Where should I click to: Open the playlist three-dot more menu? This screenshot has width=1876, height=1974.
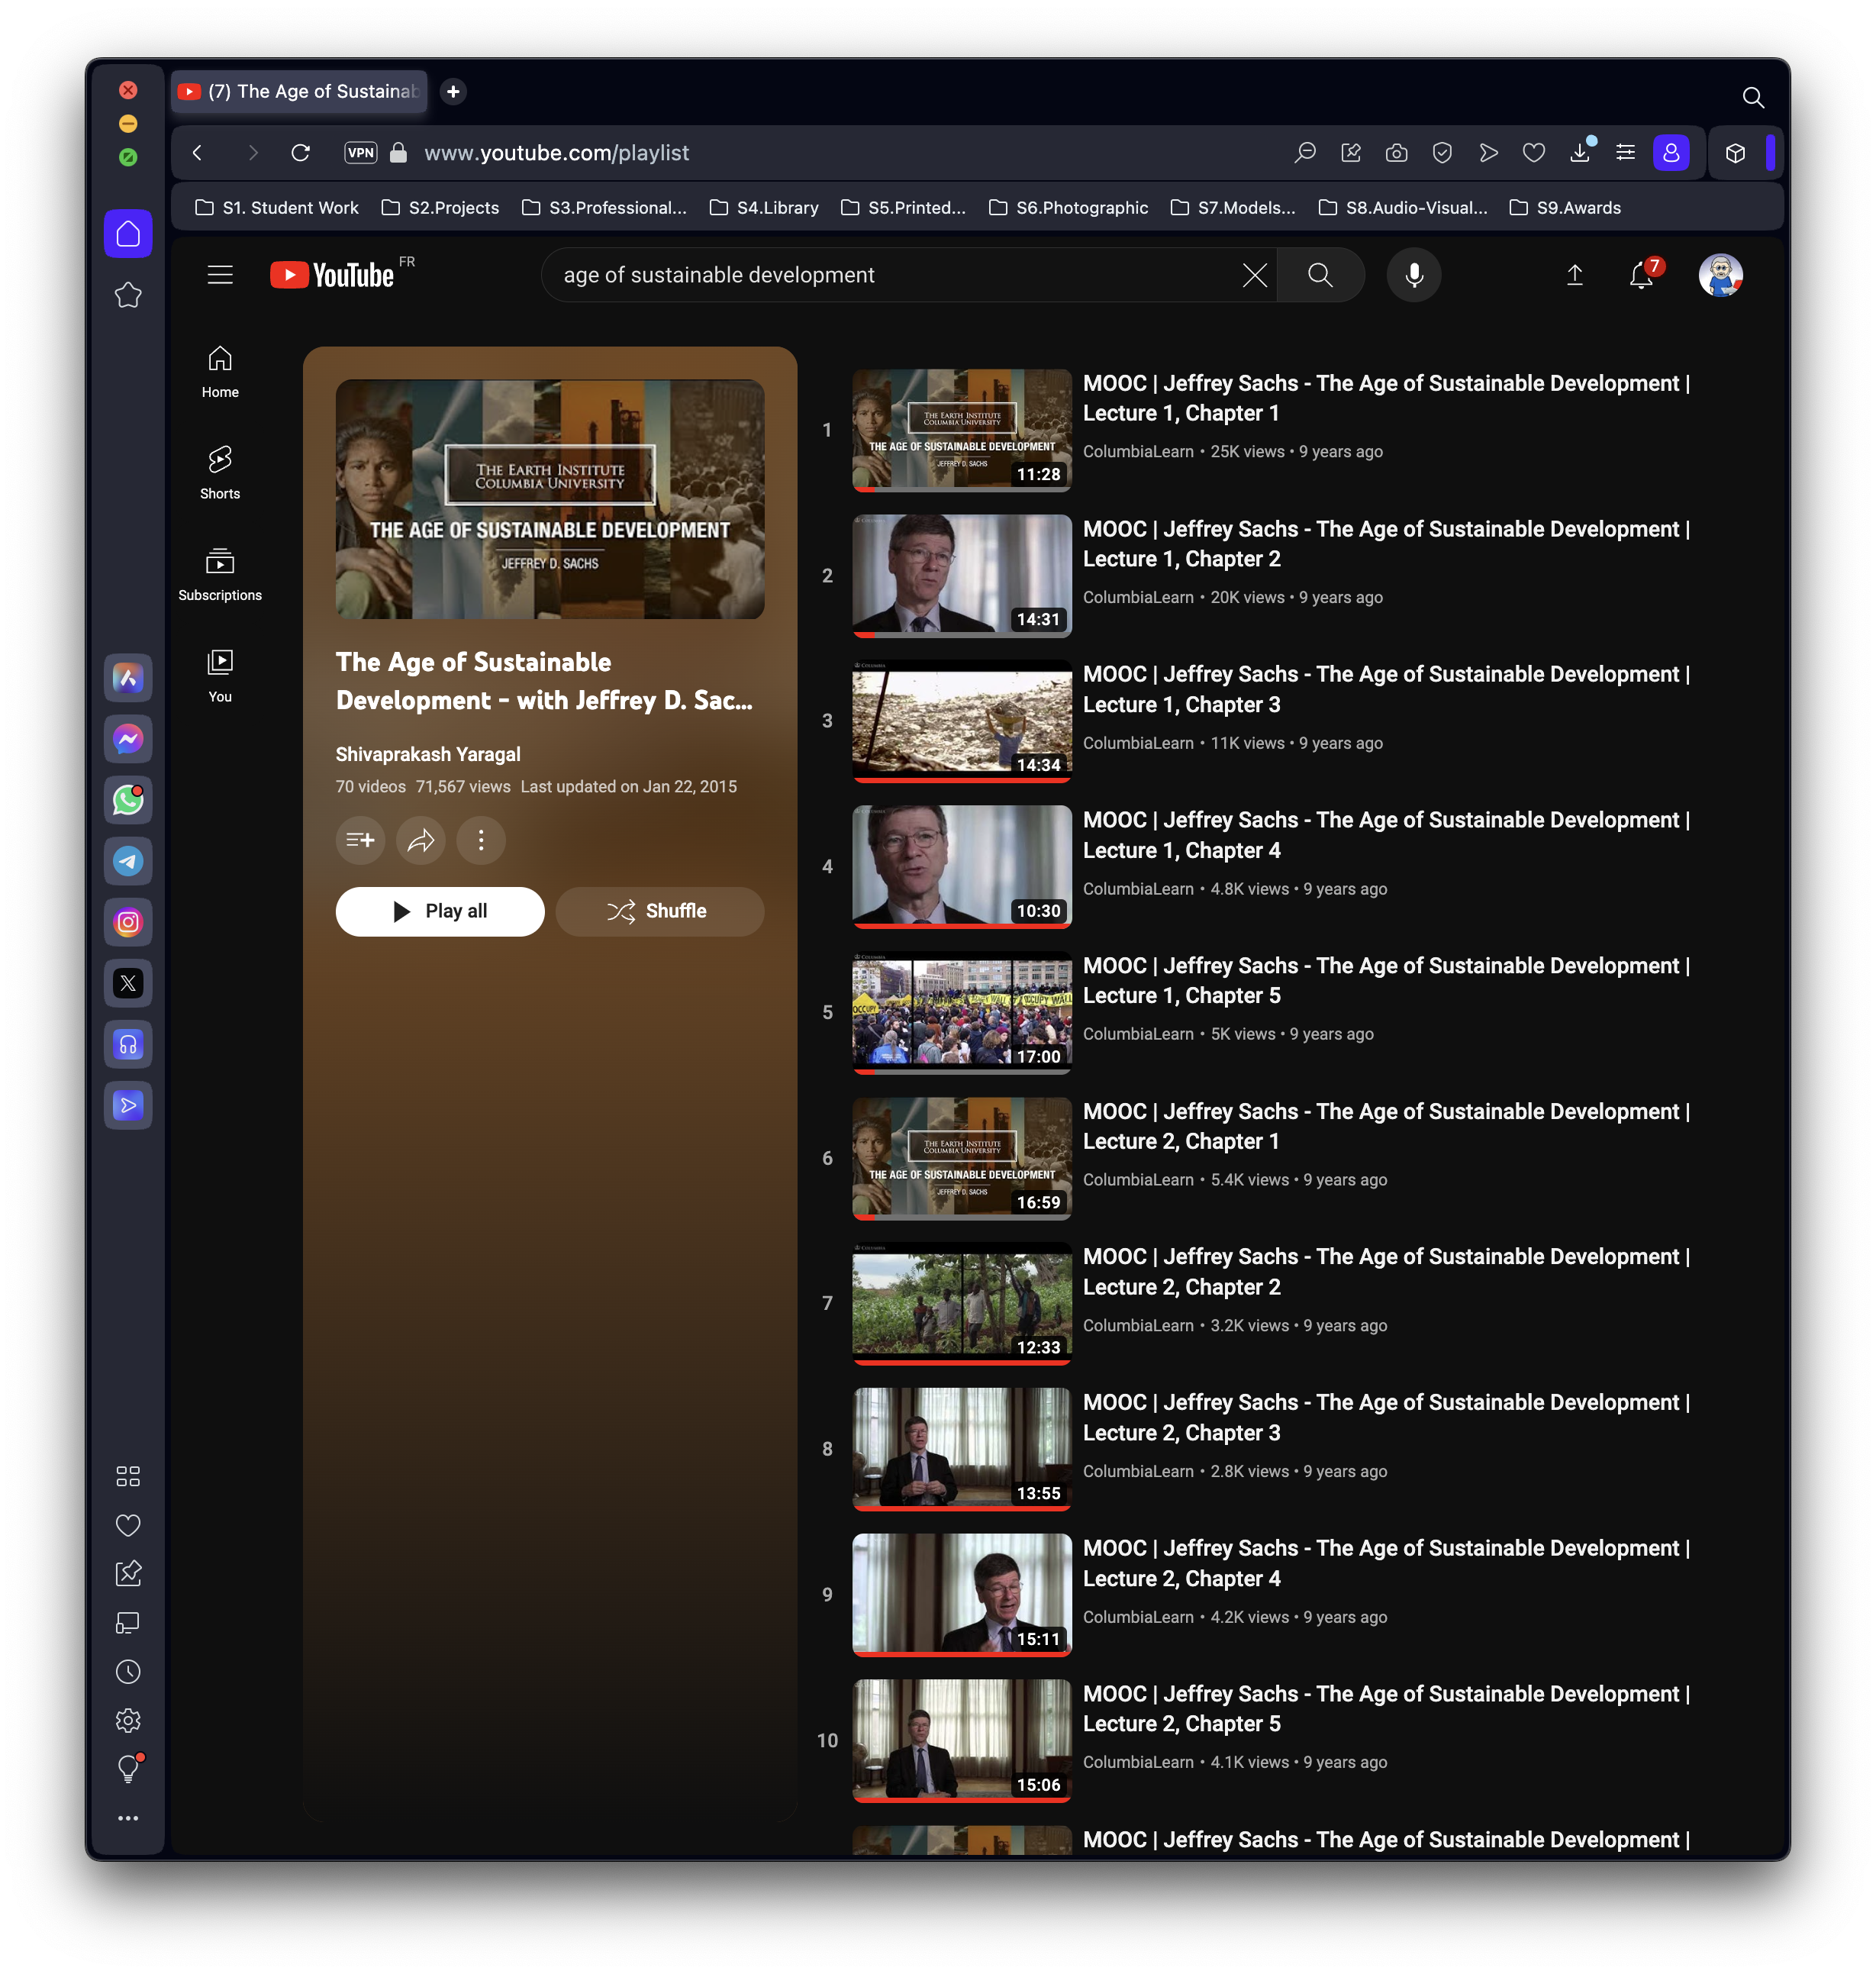481,840
